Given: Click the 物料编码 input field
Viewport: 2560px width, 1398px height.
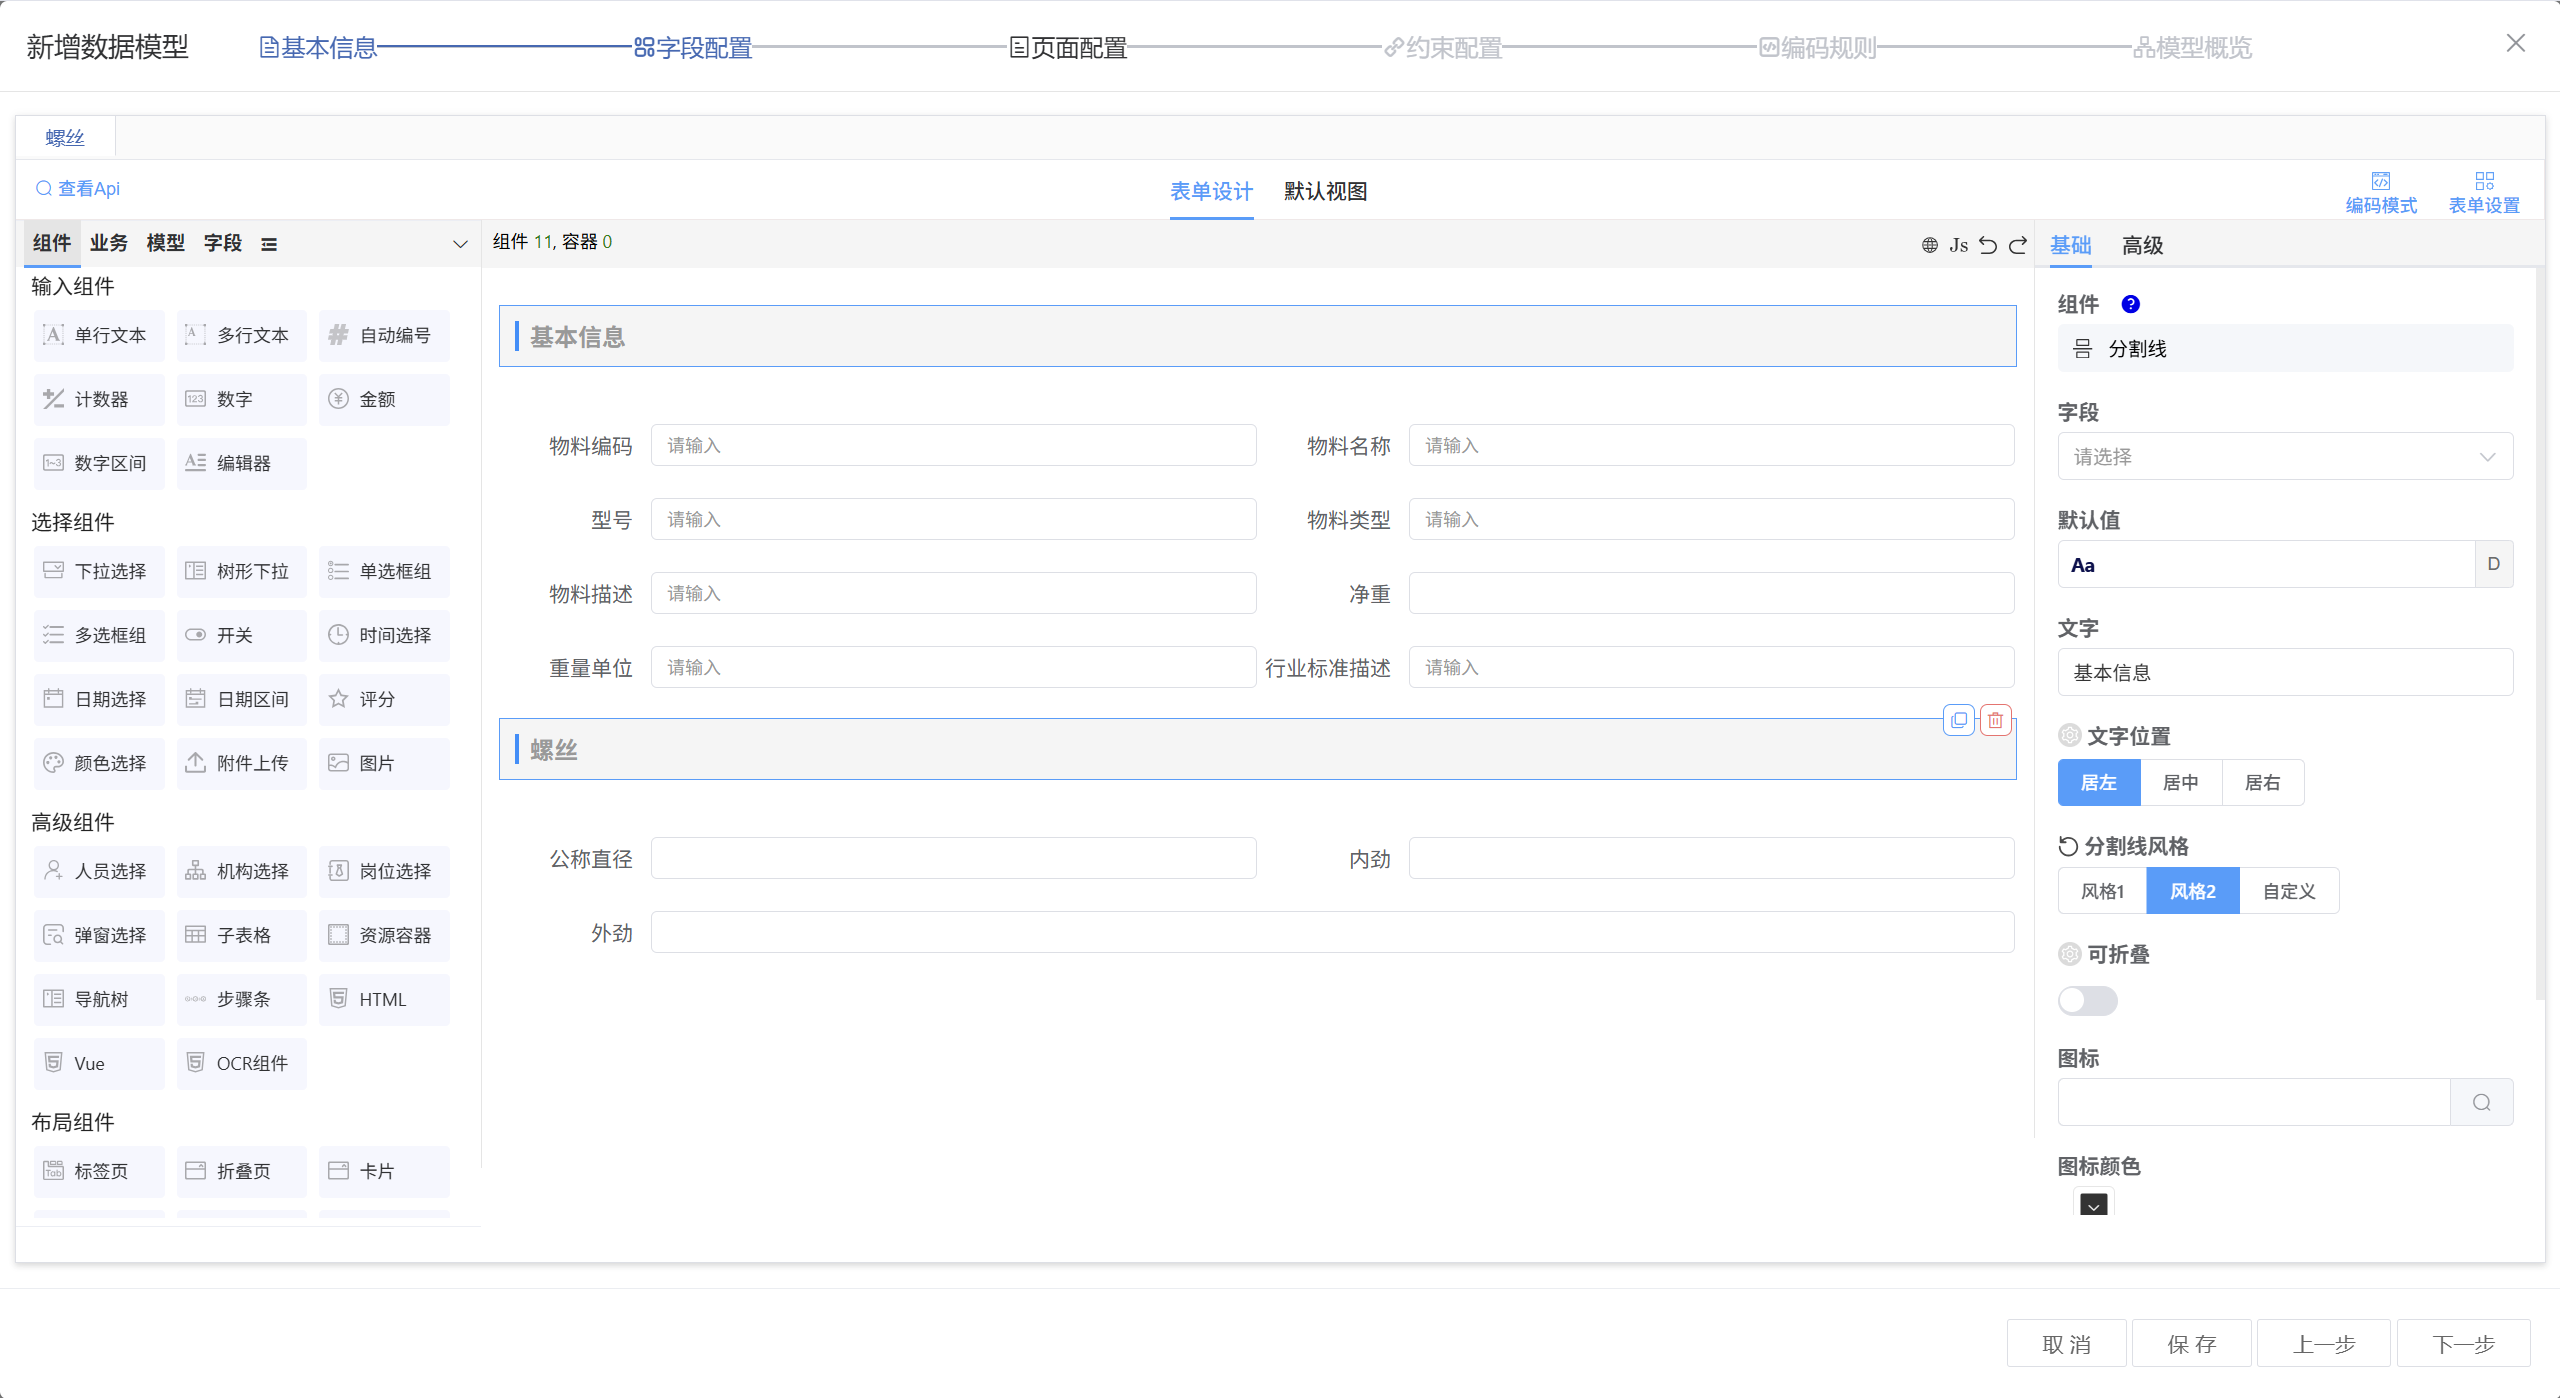Looking at the screenshot, I should click(x=953, y=445).
